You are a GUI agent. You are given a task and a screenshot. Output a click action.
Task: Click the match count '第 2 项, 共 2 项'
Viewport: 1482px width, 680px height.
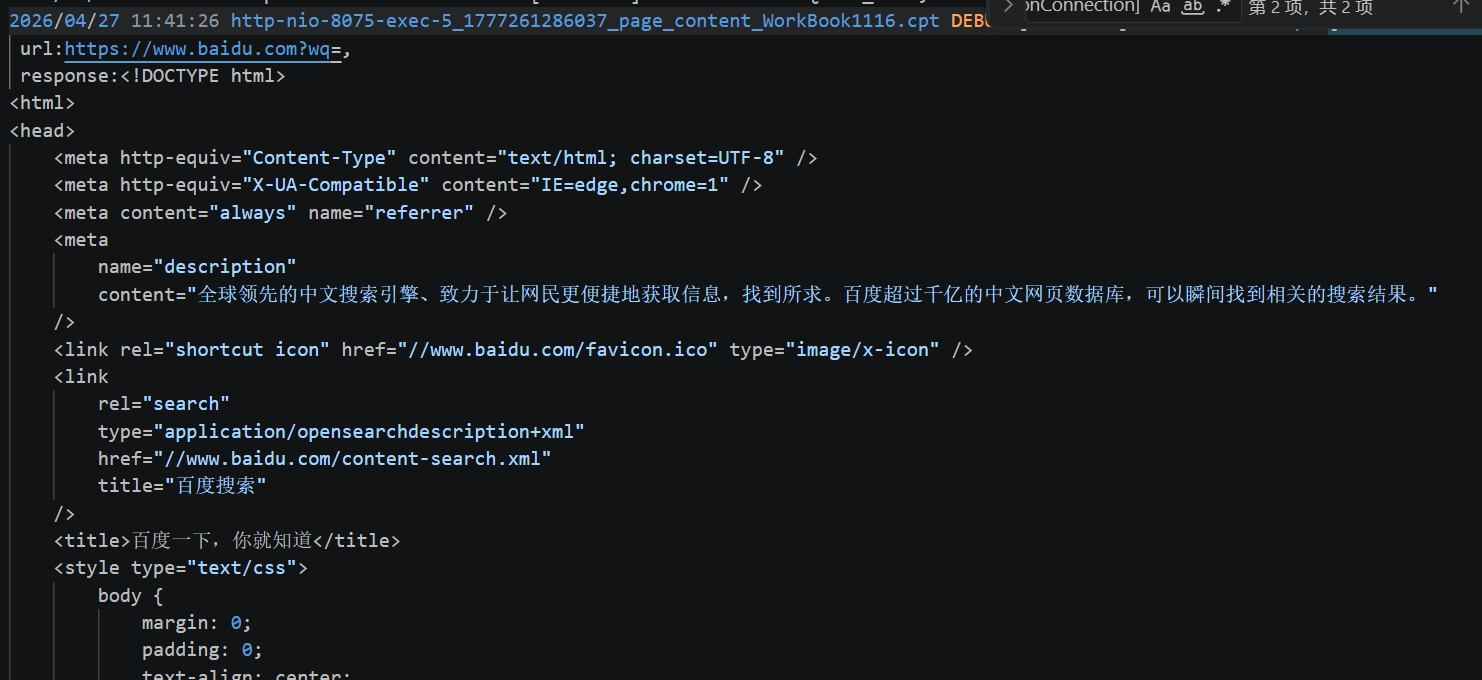[1310, 8]
